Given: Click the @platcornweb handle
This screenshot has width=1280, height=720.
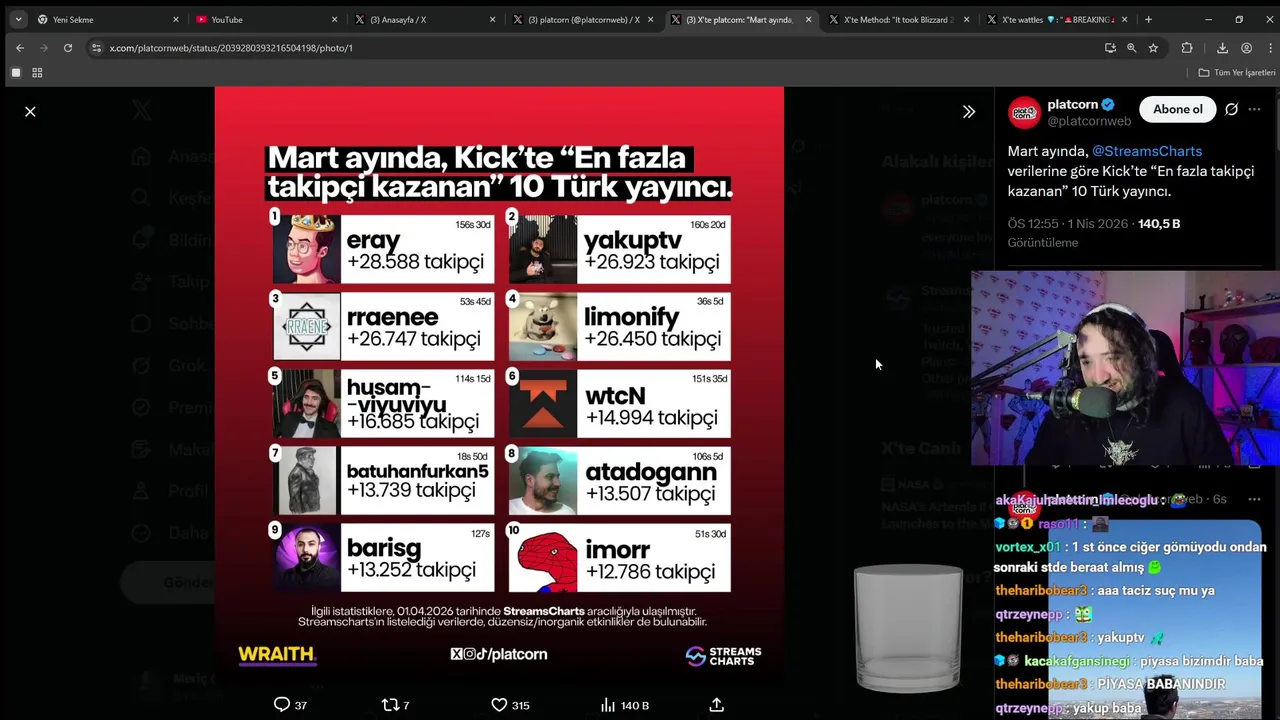Looking at the screenshot, I should pos(1089,121).
